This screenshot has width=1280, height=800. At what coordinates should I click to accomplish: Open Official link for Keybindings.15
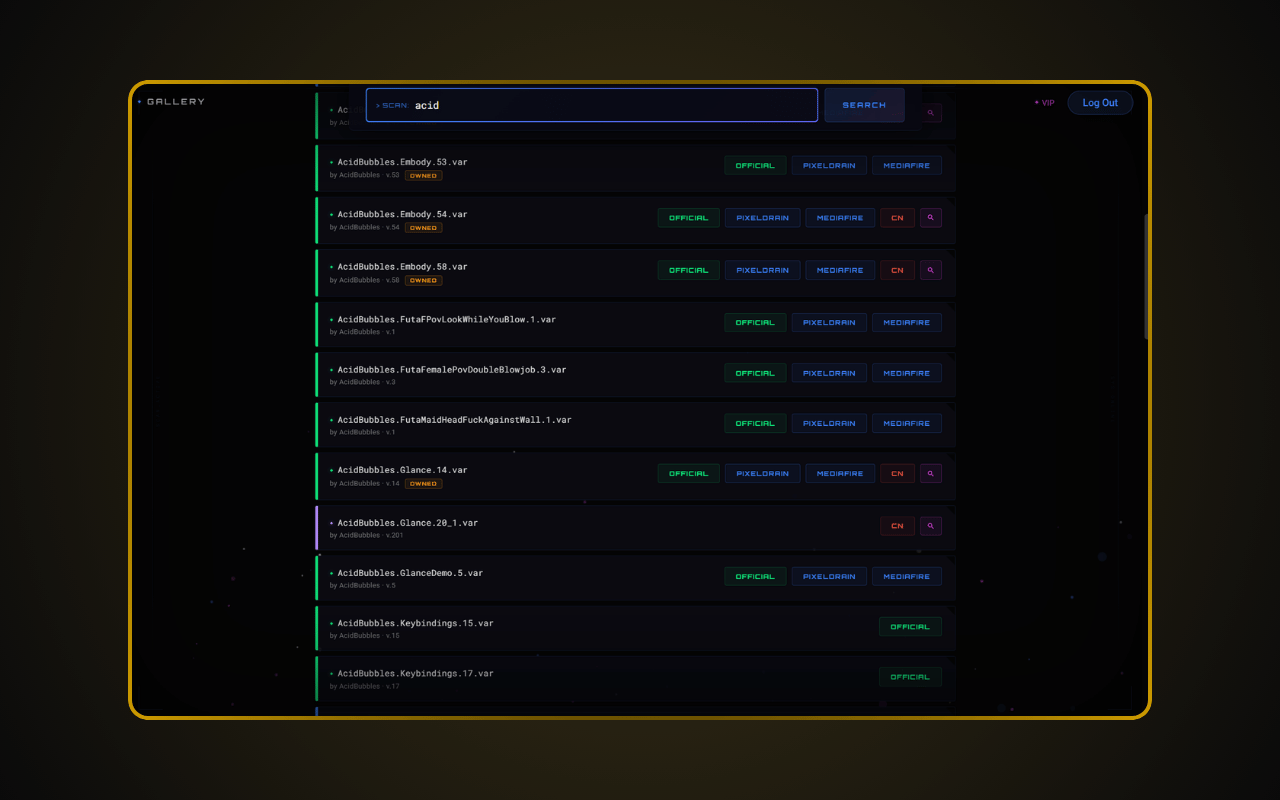pos(910,627)
